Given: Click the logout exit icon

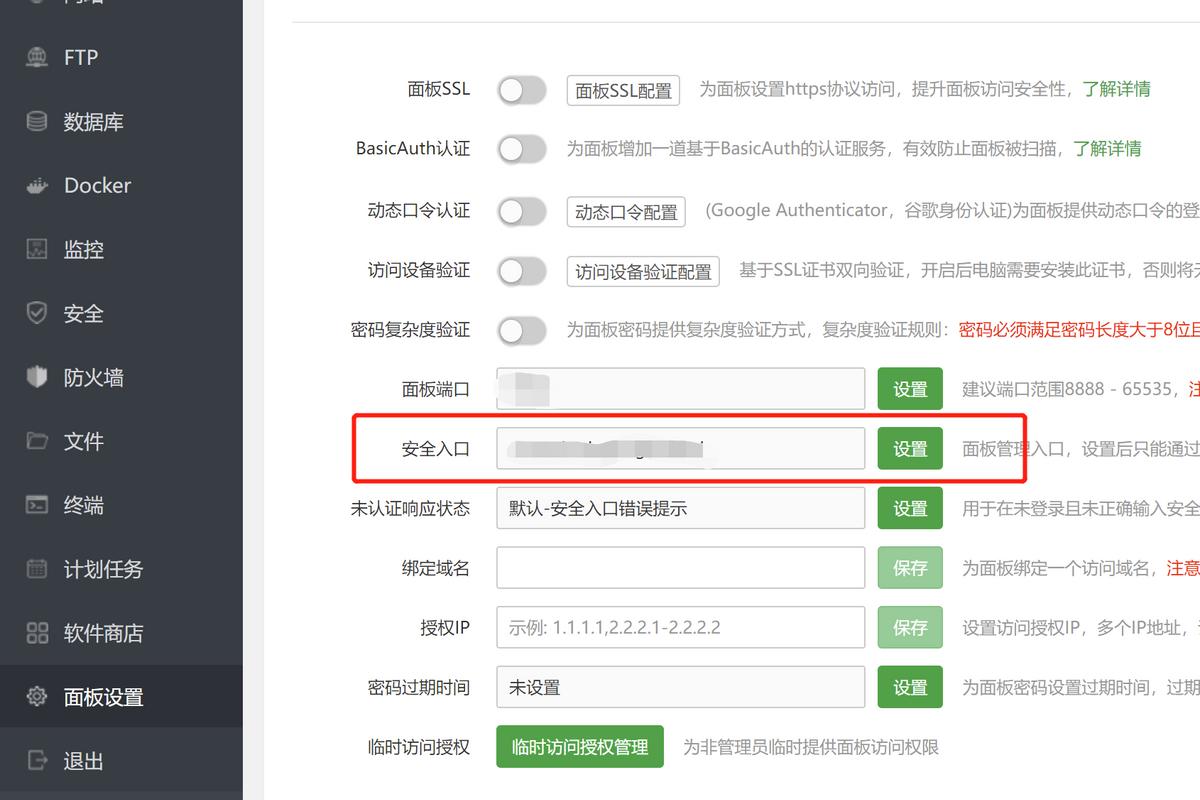Looking at the screenshot, I should pyautogui.click(x=37, y=761).
